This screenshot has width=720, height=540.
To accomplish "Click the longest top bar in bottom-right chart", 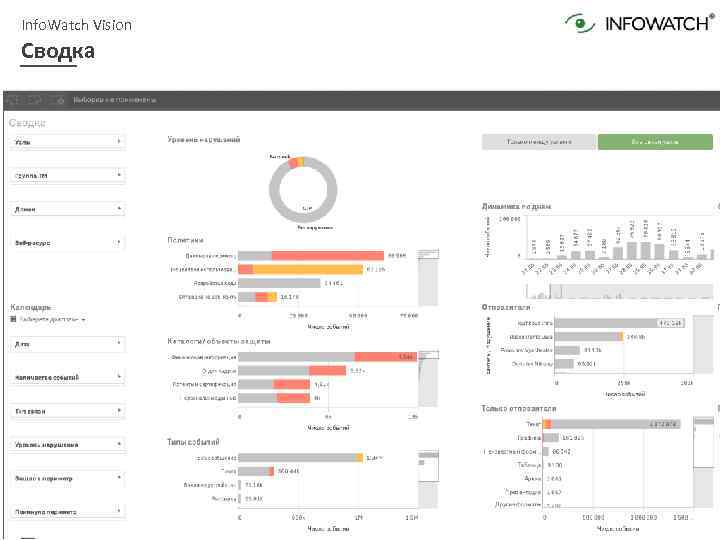I will tap(612, 424).
